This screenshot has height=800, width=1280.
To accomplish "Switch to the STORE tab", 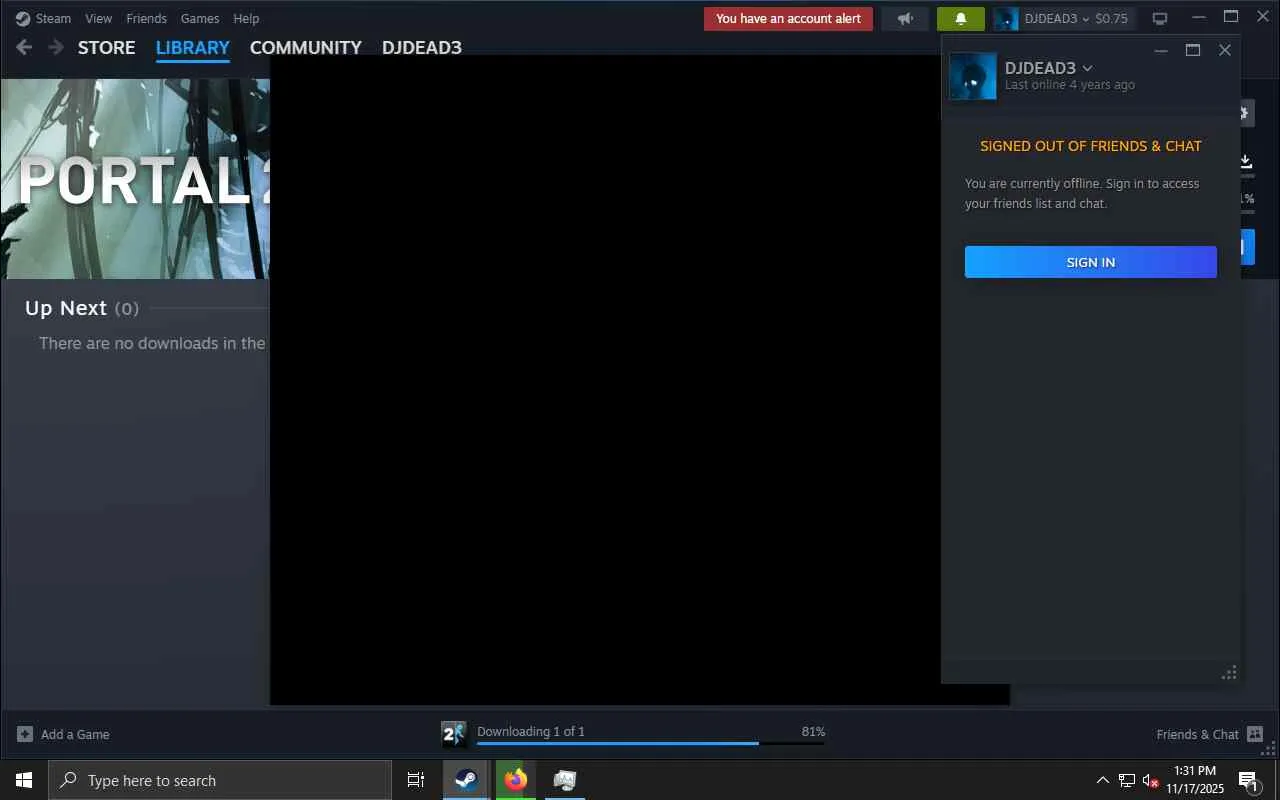I will click(107, 47).
